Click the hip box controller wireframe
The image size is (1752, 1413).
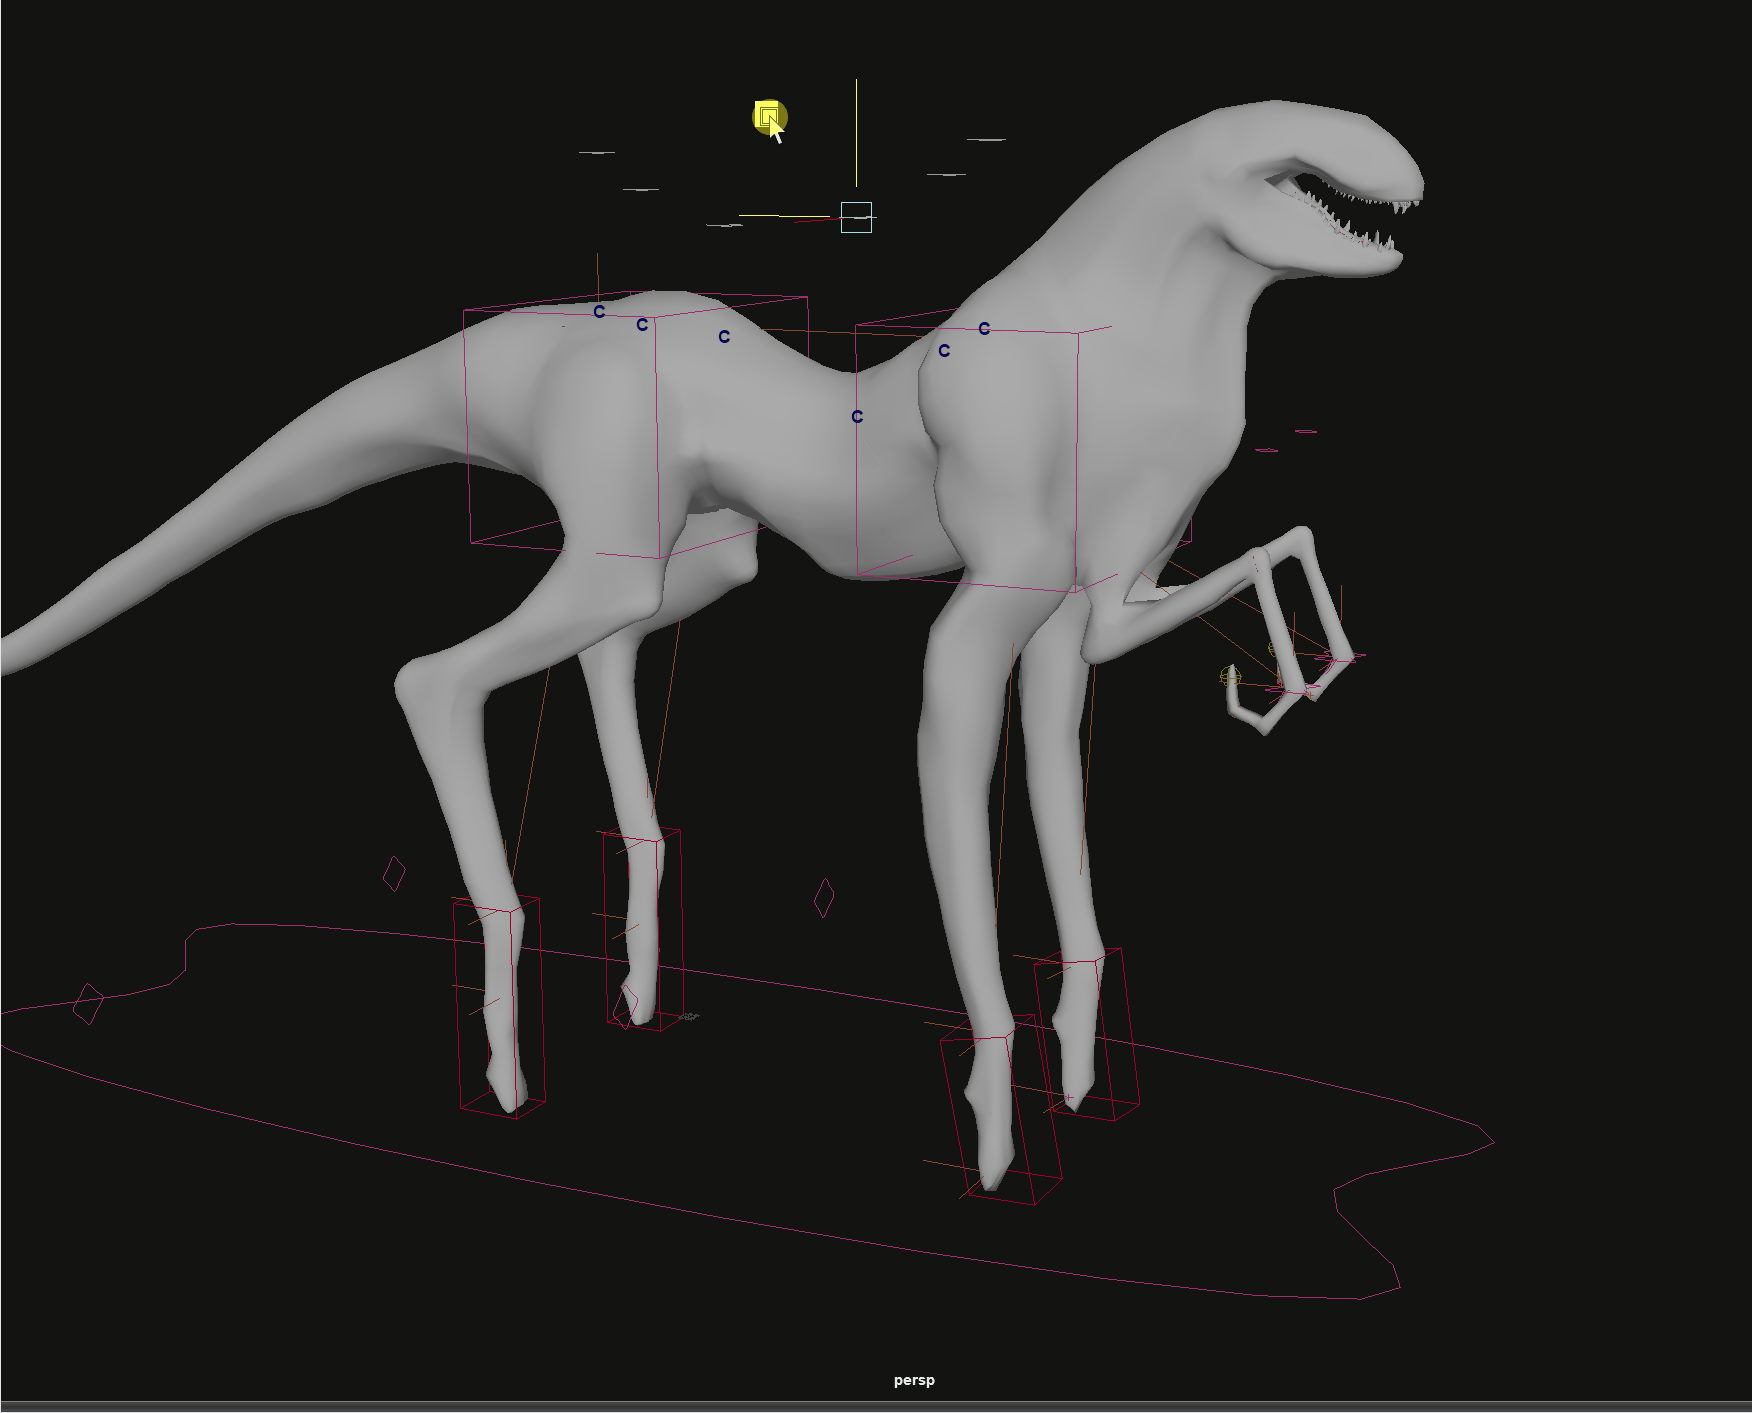(x=467, y=420)
